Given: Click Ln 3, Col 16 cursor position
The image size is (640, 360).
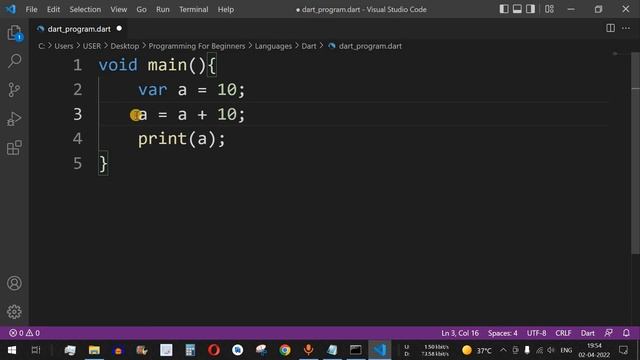Looking at the screenshot, I should coord(460,333).
